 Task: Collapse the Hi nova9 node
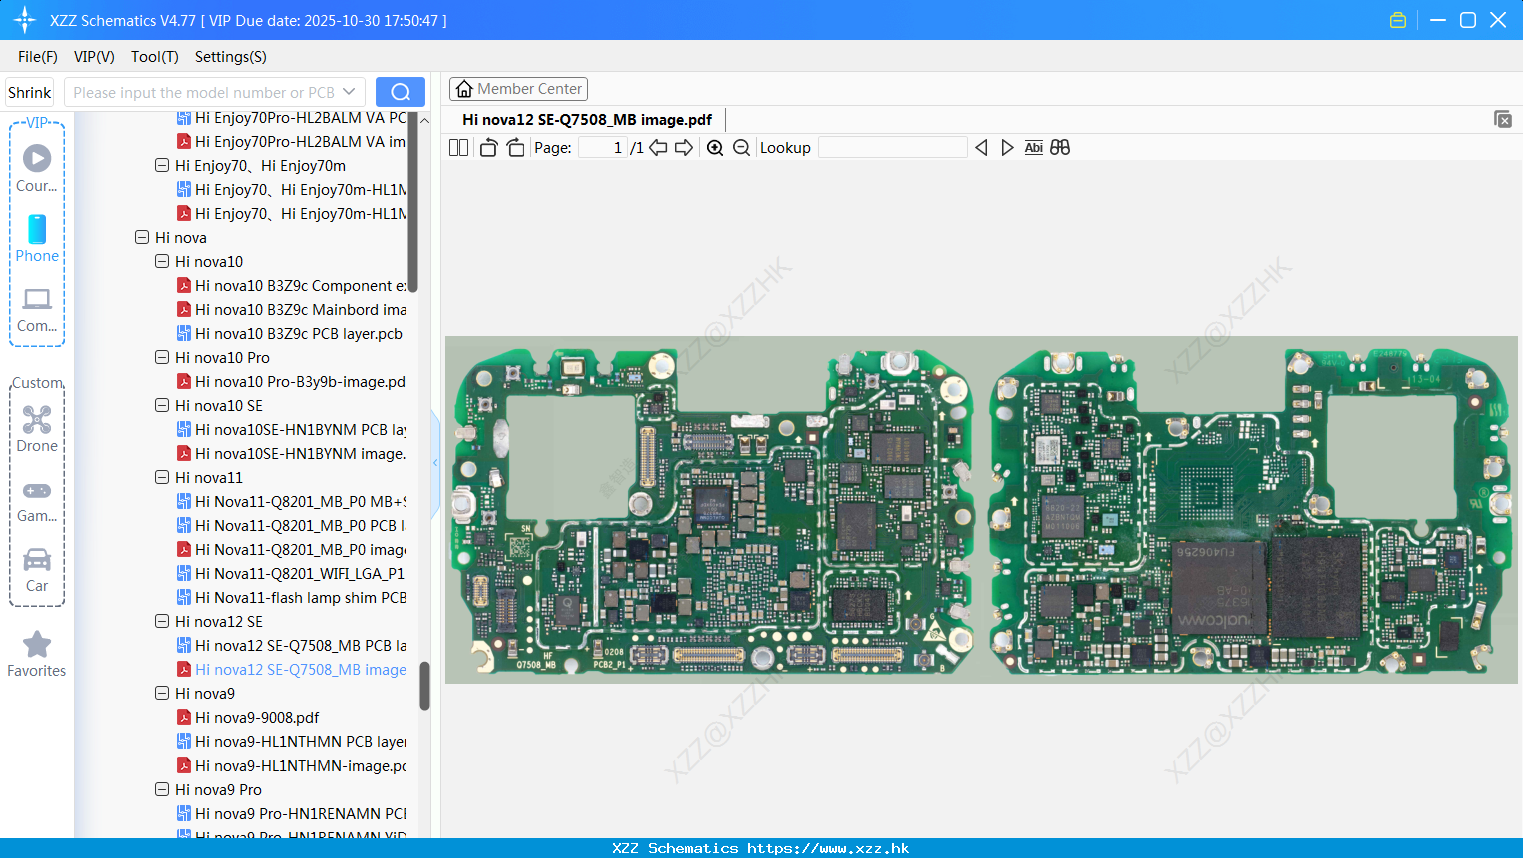(x=162, y=693)
